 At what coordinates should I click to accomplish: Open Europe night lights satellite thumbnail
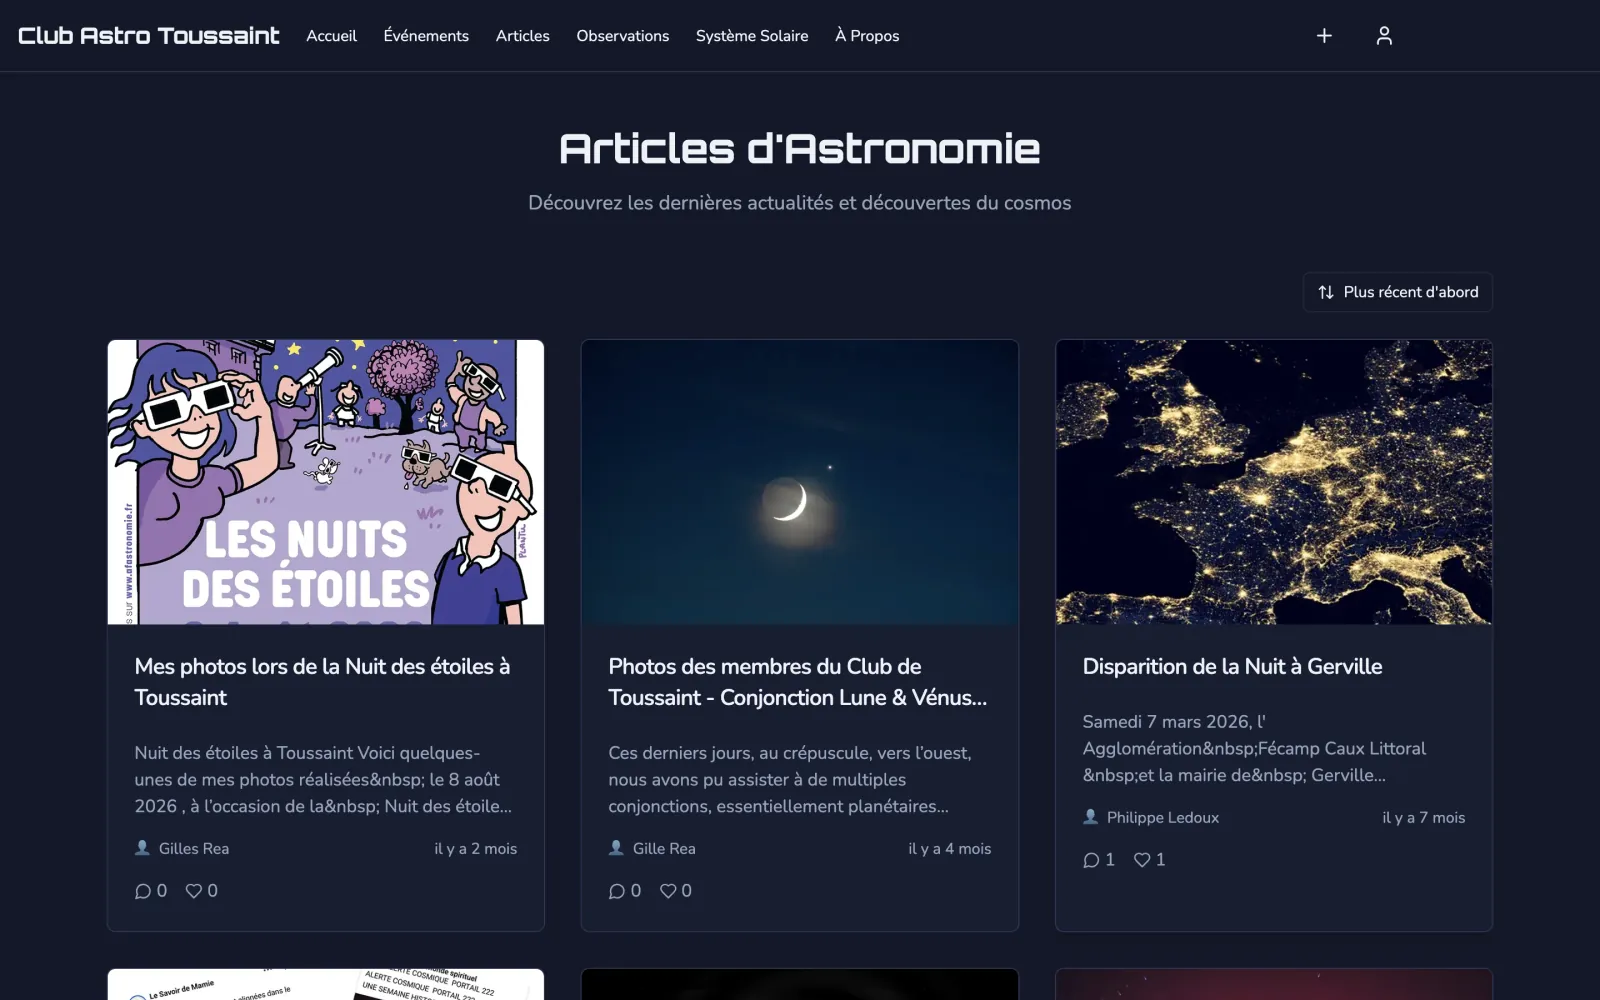click(1274, 482)
